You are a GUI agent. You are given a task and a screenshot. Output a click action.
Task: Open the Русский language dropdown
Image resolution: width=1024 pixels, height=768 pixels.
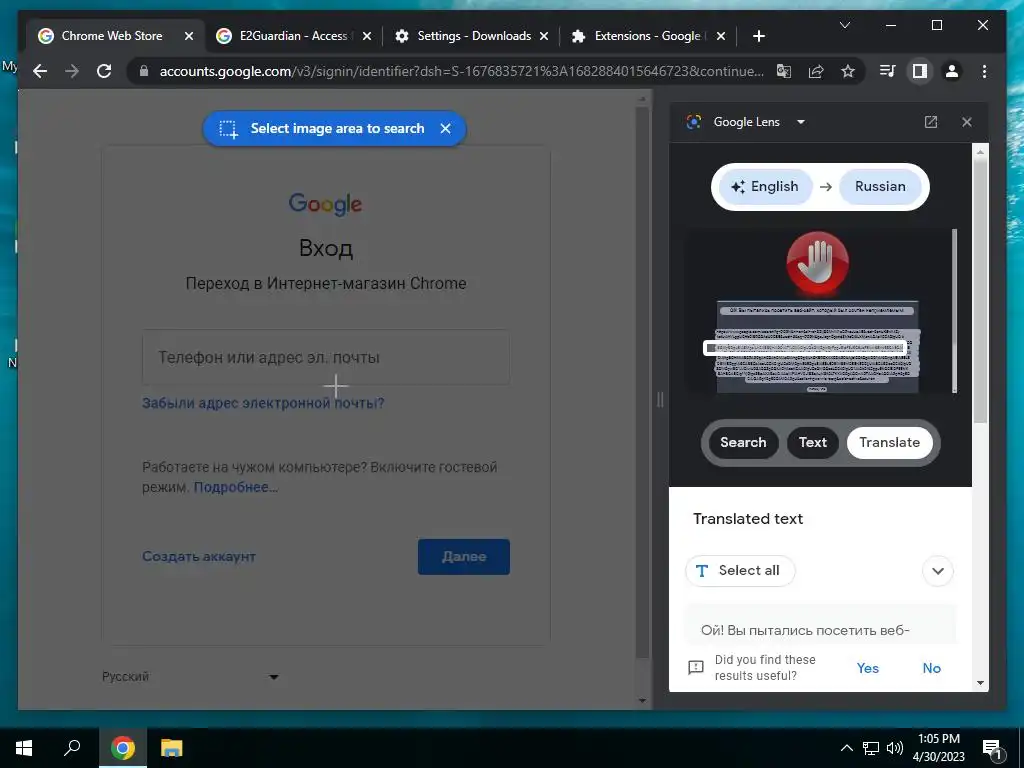click(x=190, y=677)
